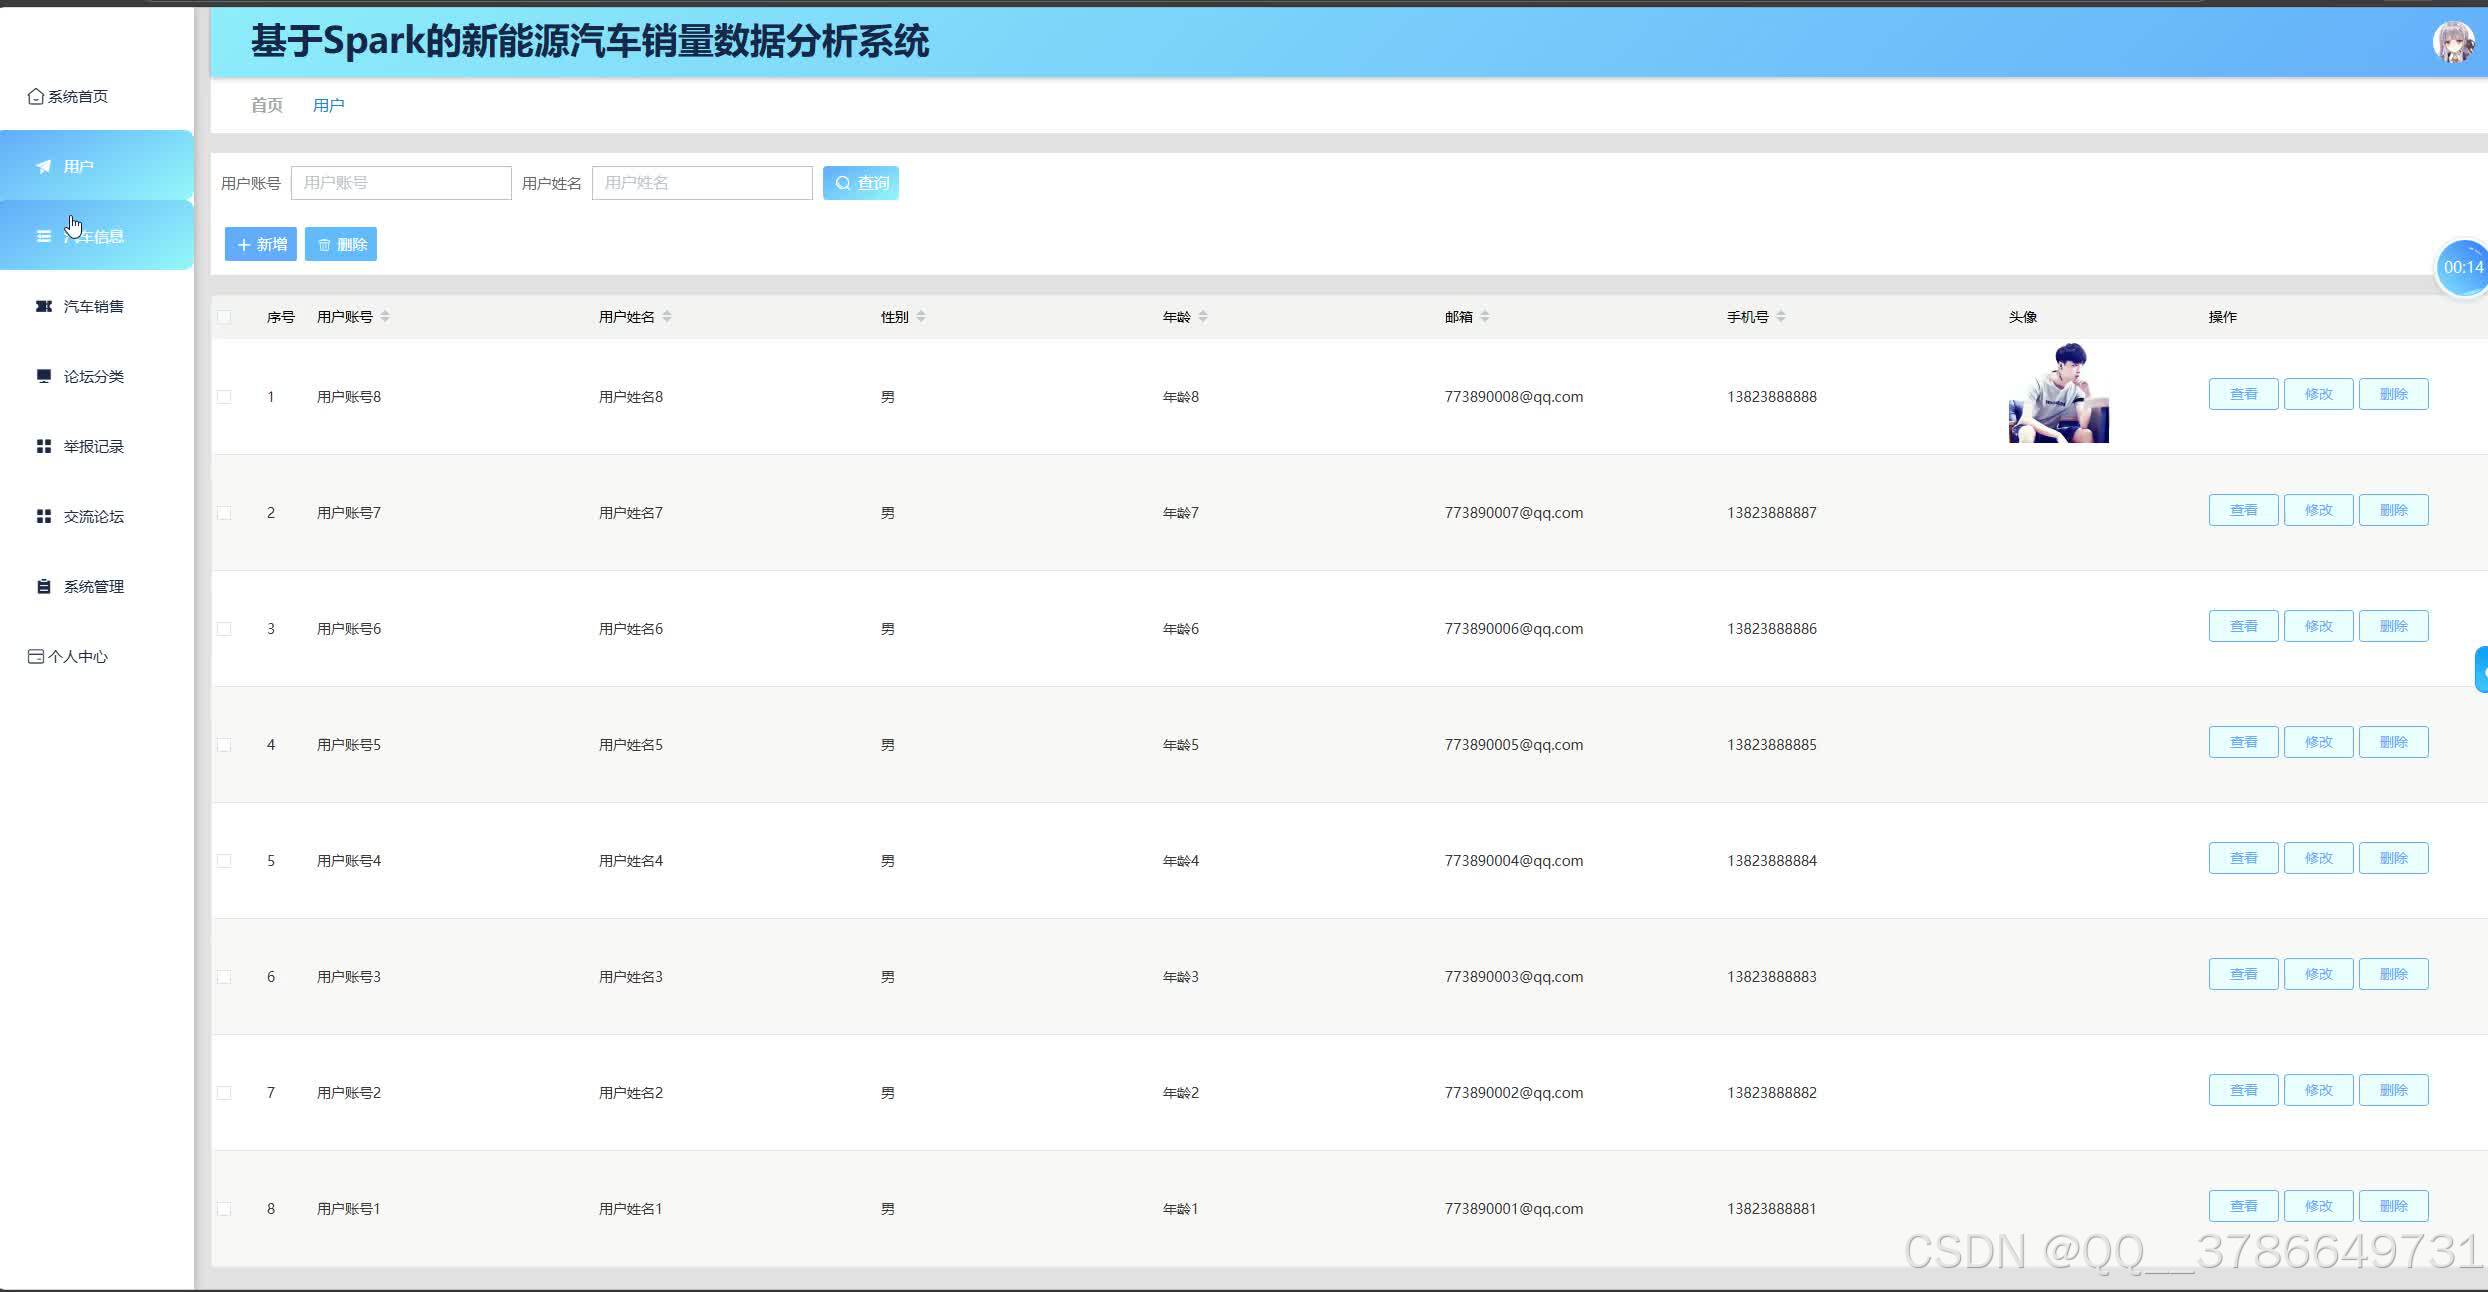Sort by the 用户姓名 column arrows

(667, 317)
